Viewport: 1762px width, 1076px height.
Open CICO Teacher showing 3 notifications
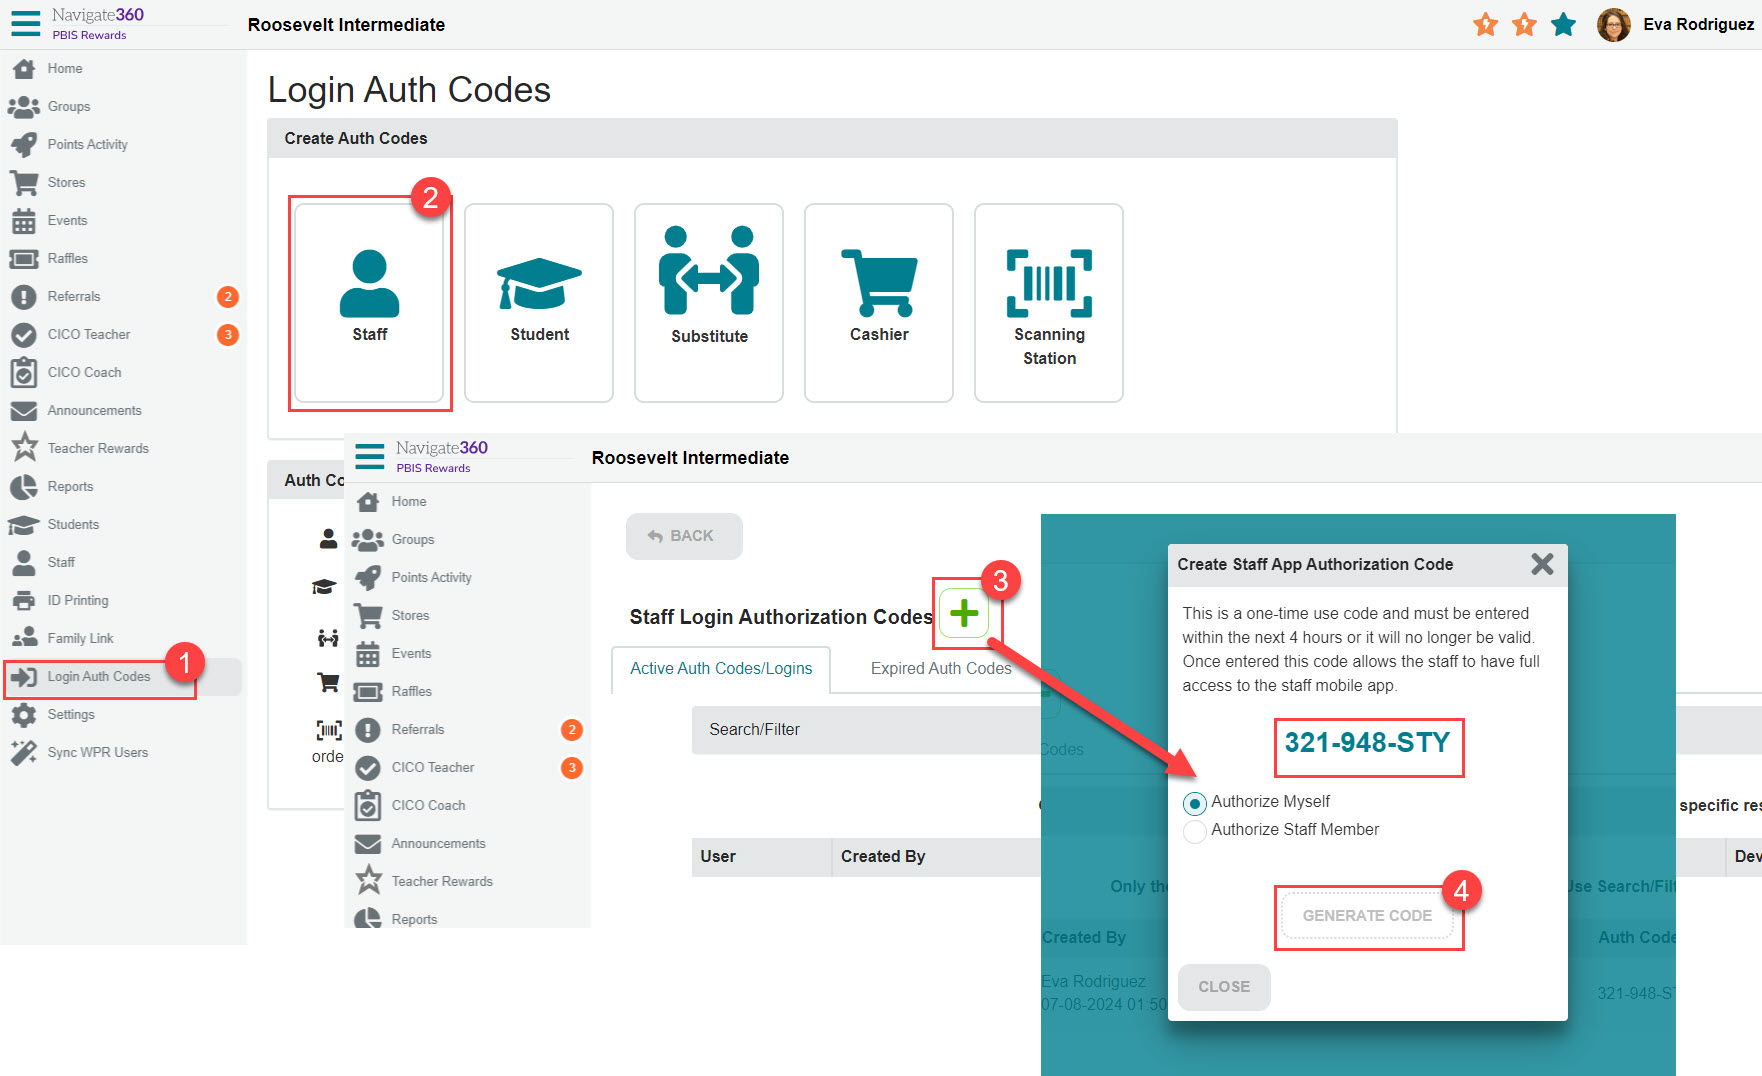[88, 334]
